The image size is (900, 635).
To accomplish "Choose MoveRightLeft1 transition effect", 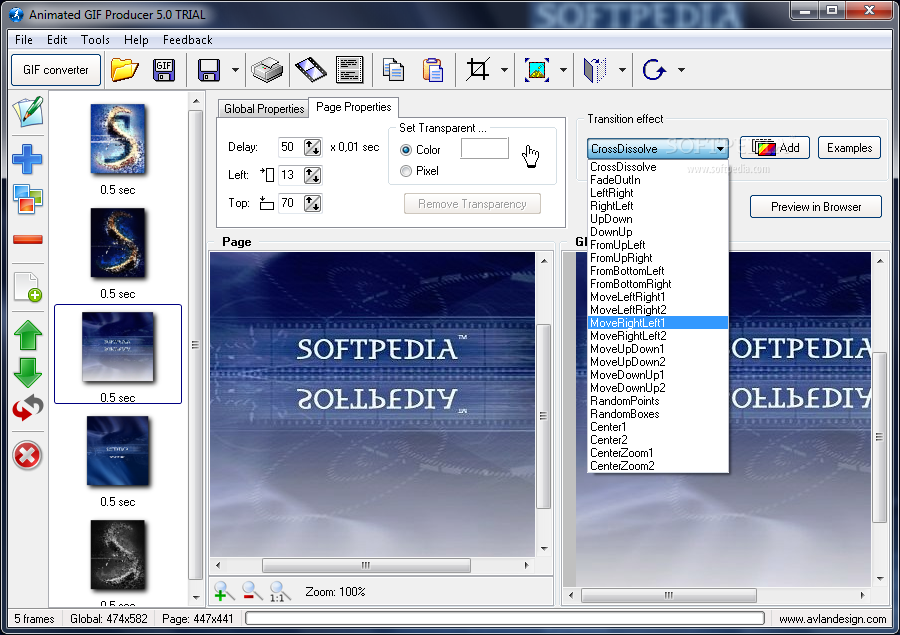I will [658, 323].
